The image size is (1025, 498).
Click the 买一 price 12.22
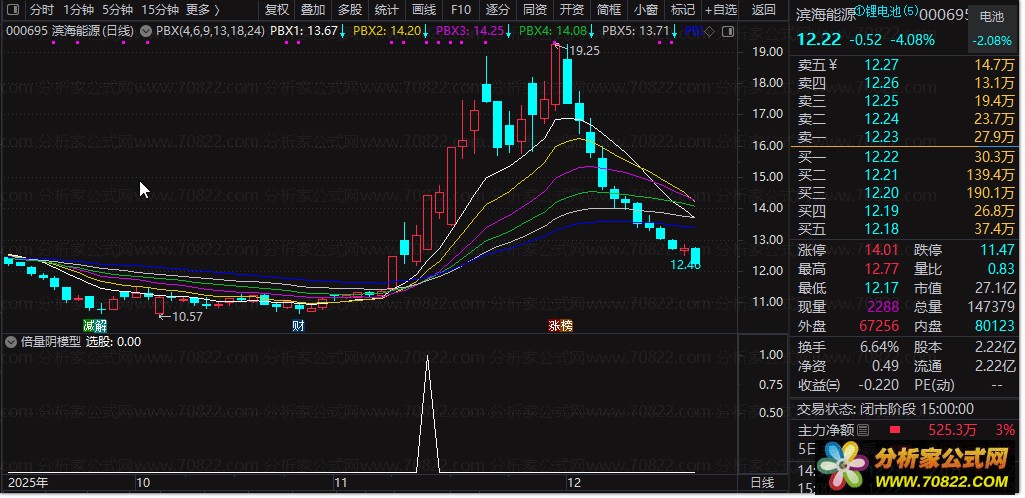pyautogui.click(x=881, y=157)
